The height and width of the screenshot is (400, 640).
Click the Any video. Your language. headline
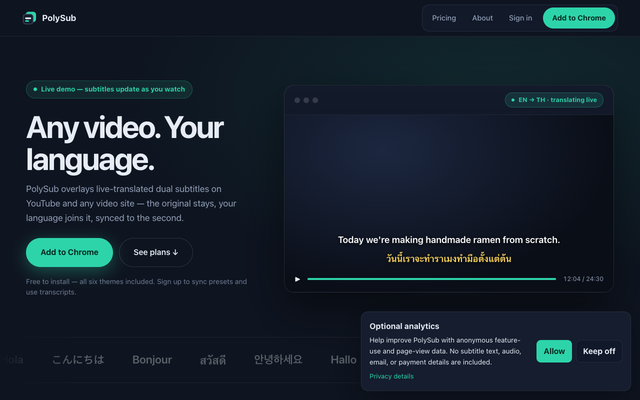(124, 144)
